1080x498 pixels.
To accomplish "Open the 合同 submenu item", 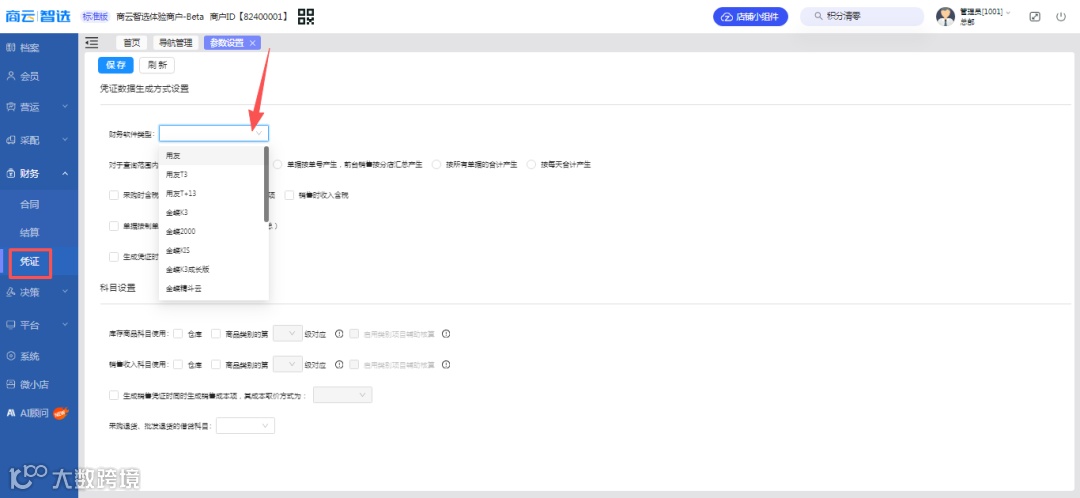I will 29,204.
